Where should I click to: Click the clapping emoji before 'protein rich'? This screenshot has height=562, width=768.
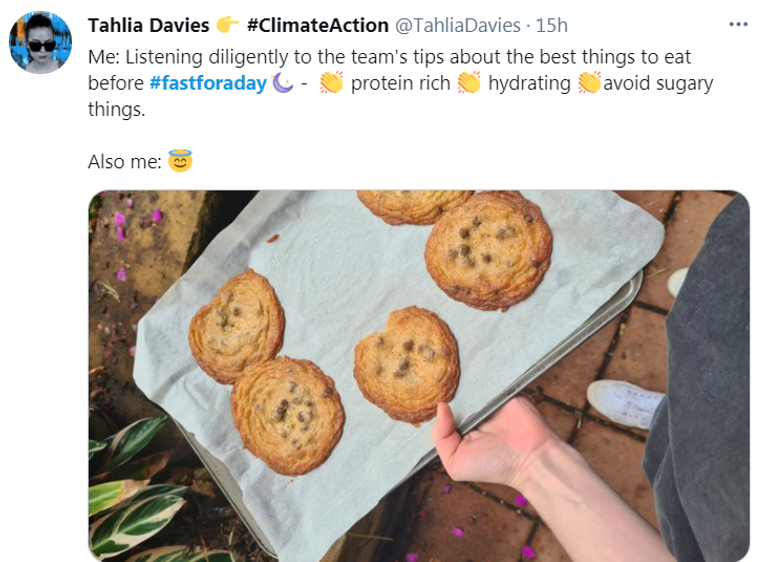click(332, 83)
